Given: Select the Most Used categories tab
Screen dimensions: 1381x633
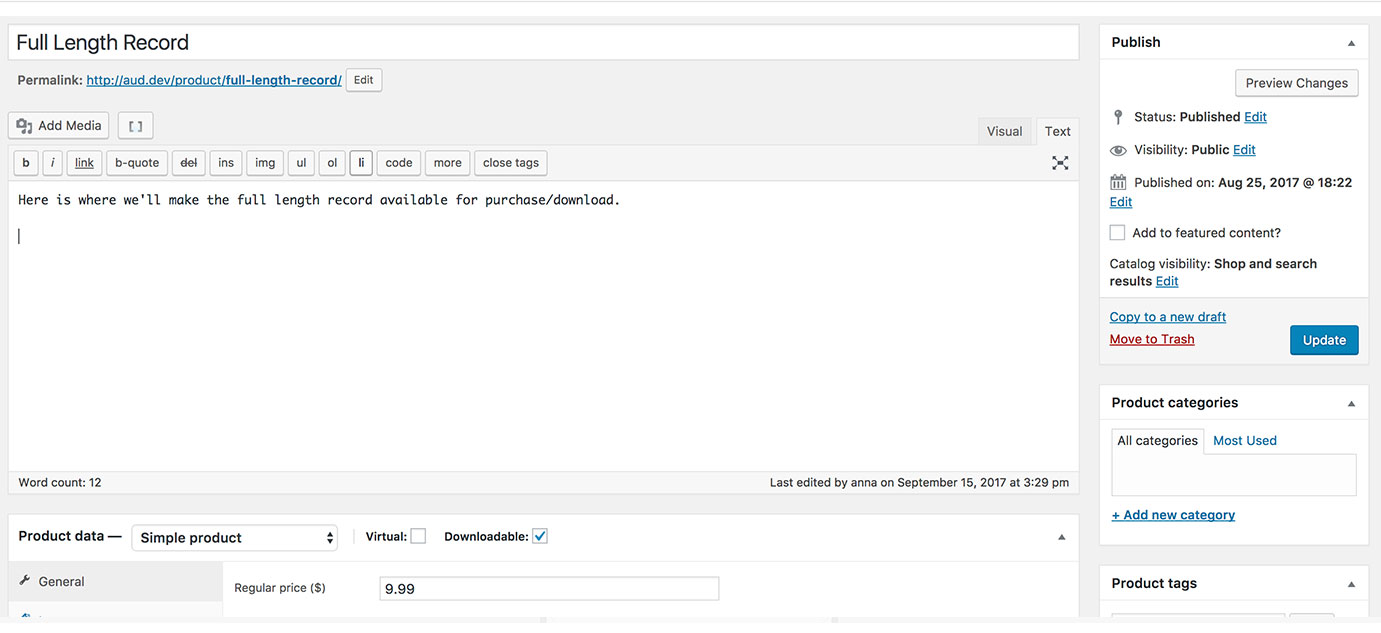Looking at the screenshot, I should point(1245,441).
